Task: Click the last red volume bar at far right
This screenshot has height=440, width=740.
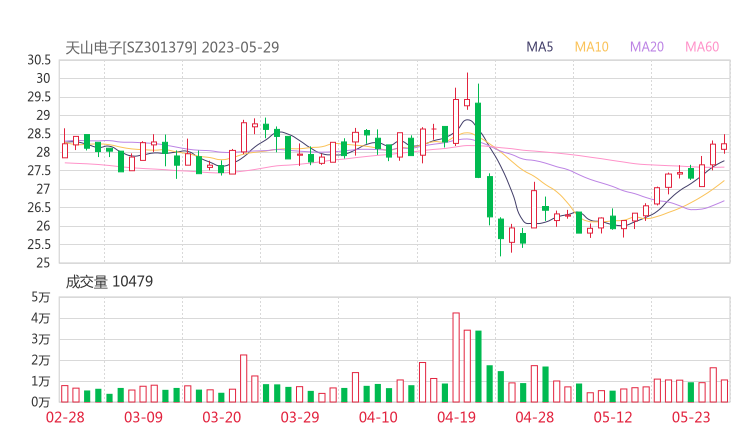Action: click(x=724, y=391)
